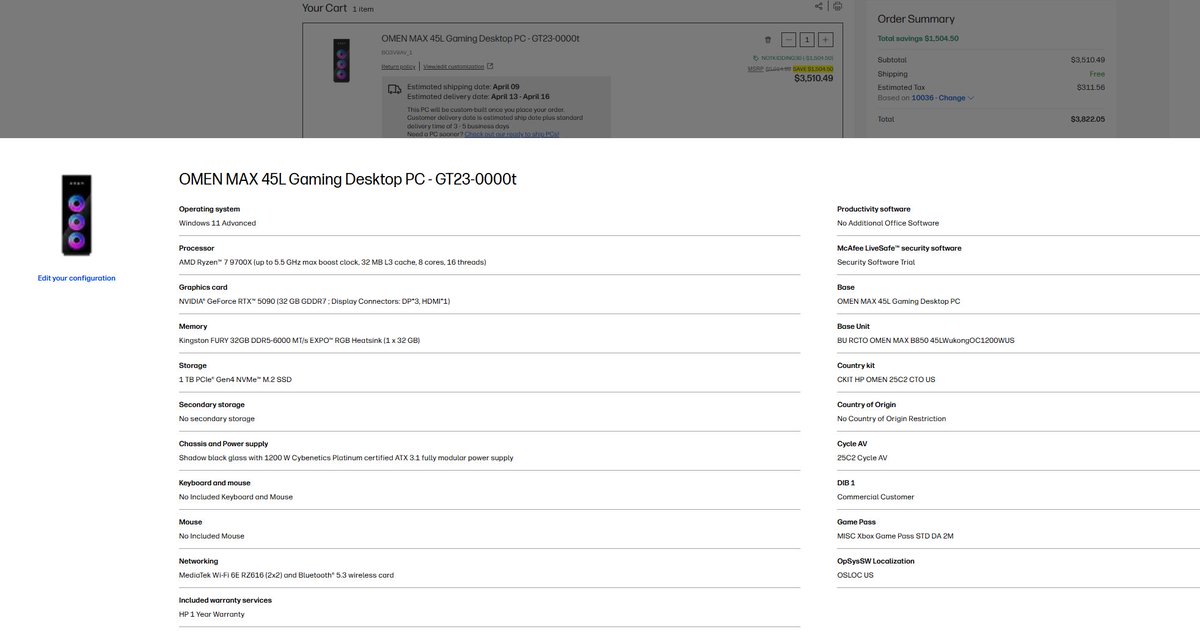
Task: Open 'Check out our ready to ship PCs' link
Action: pos(511,134)
